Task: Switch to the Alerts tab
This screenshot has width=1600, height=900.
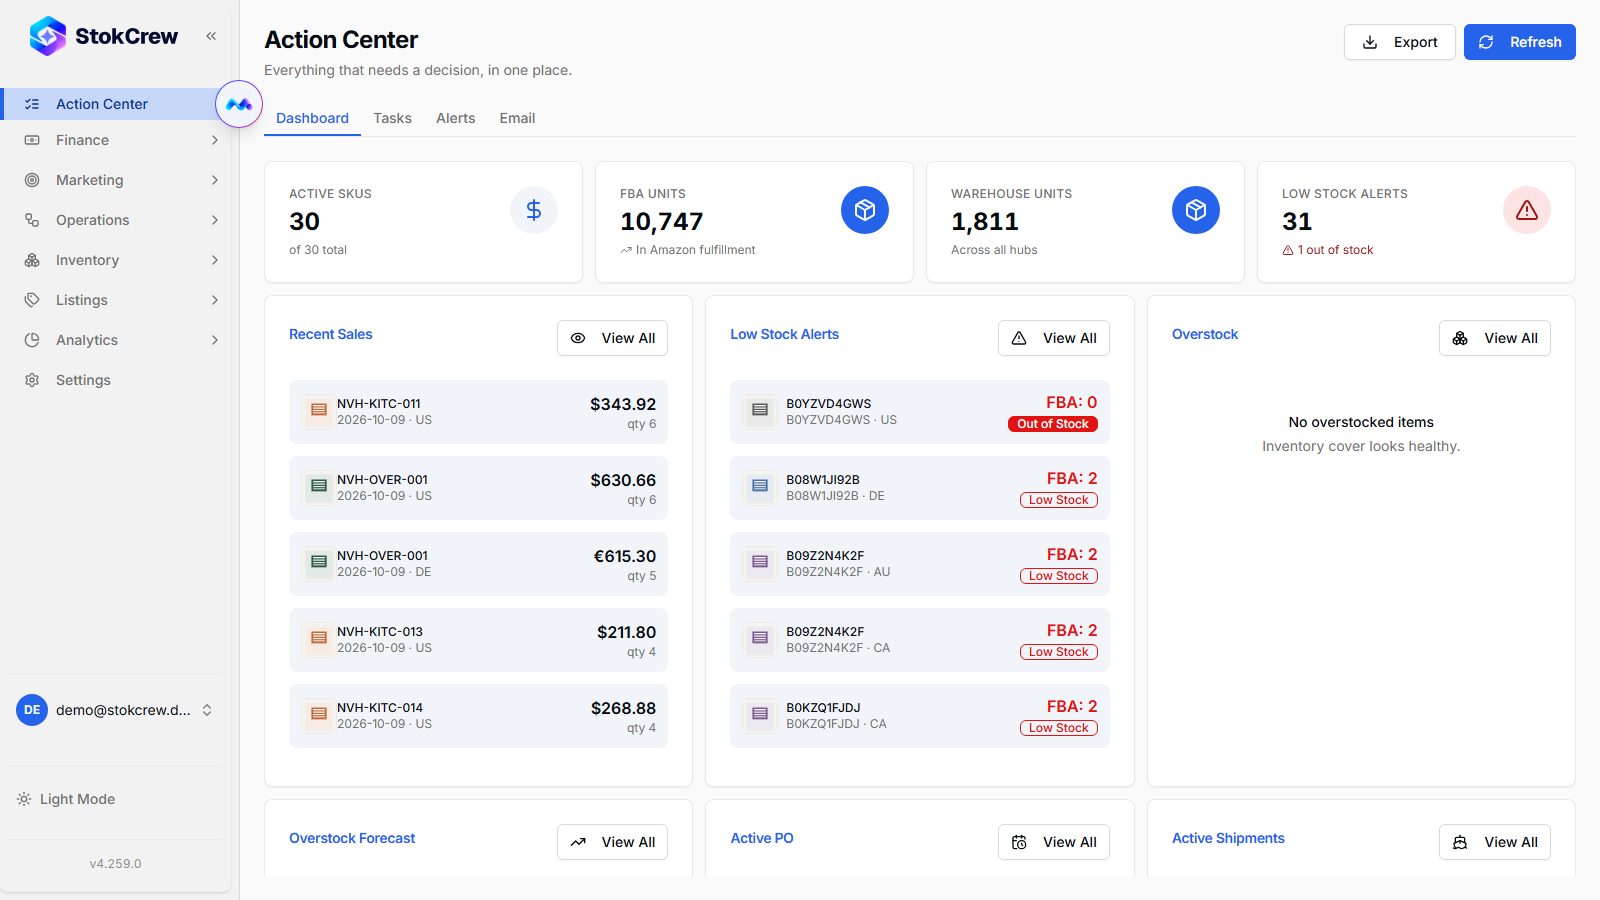Action: pos(456,118)
